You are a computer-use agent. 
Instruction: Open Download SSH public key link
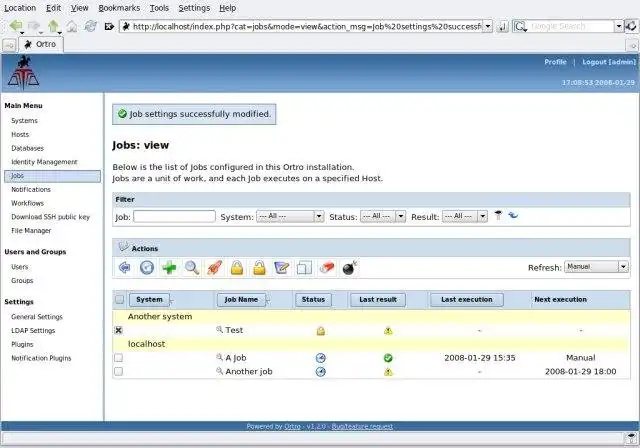(51, 217)
